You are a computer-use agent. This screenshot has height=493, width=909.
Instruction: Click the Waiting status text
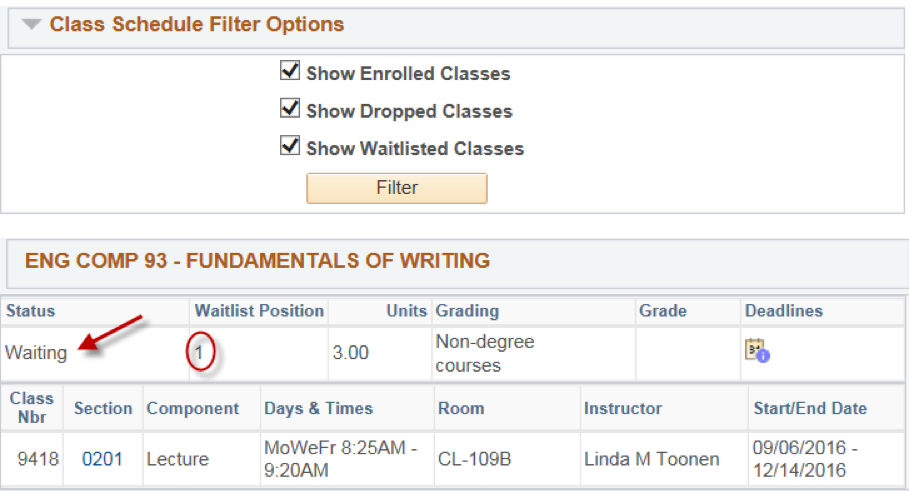(x=36, y=353)
